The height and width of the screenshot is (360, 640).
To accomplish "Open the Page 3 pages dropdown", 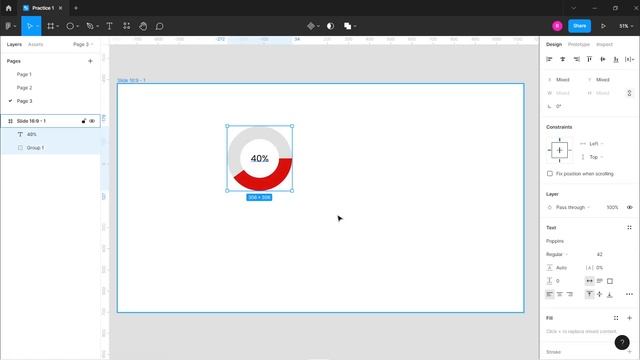I will tap(83, 44).
